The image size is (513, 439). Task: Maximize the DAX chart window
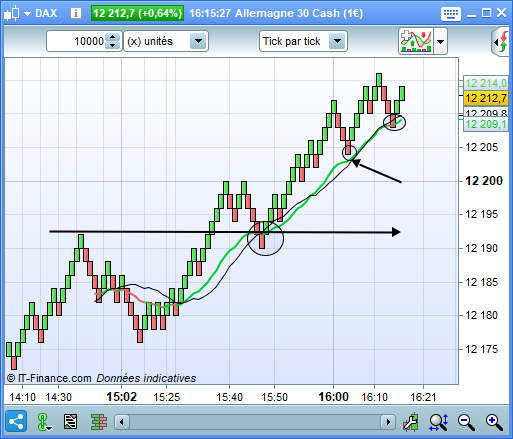[487, 13]
